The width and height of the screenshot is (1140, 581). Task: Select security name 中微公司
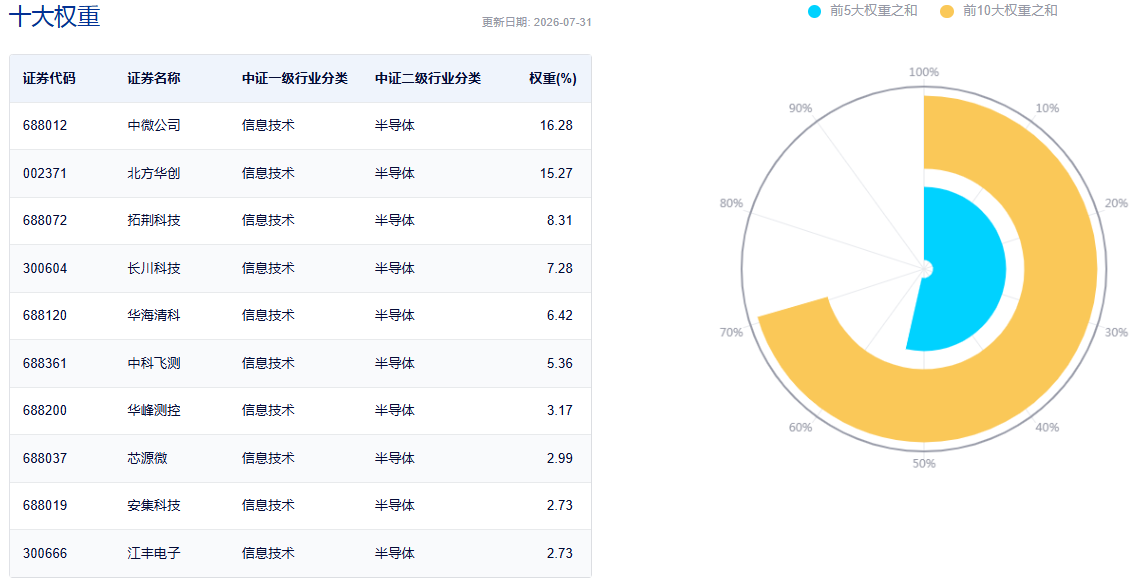[x=154, y=126]
